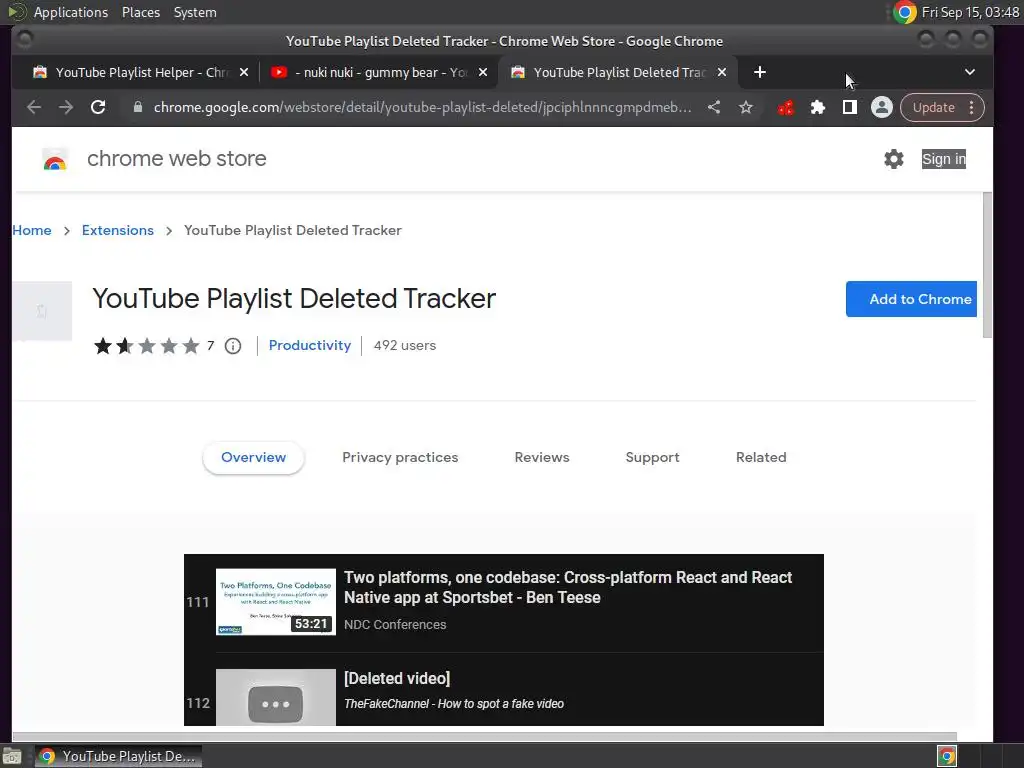
Task: Click the Two platforms video thumbnail
Action: pyautogui.click(x=276, y=601)
